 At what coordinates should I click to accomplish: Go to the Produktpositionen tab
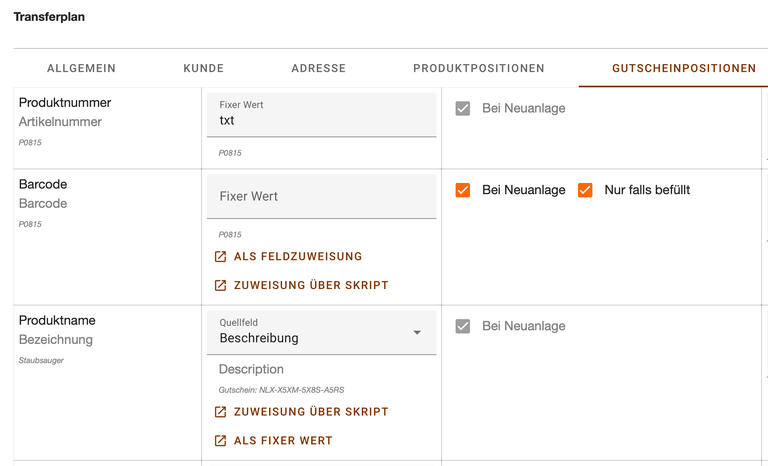479,68
